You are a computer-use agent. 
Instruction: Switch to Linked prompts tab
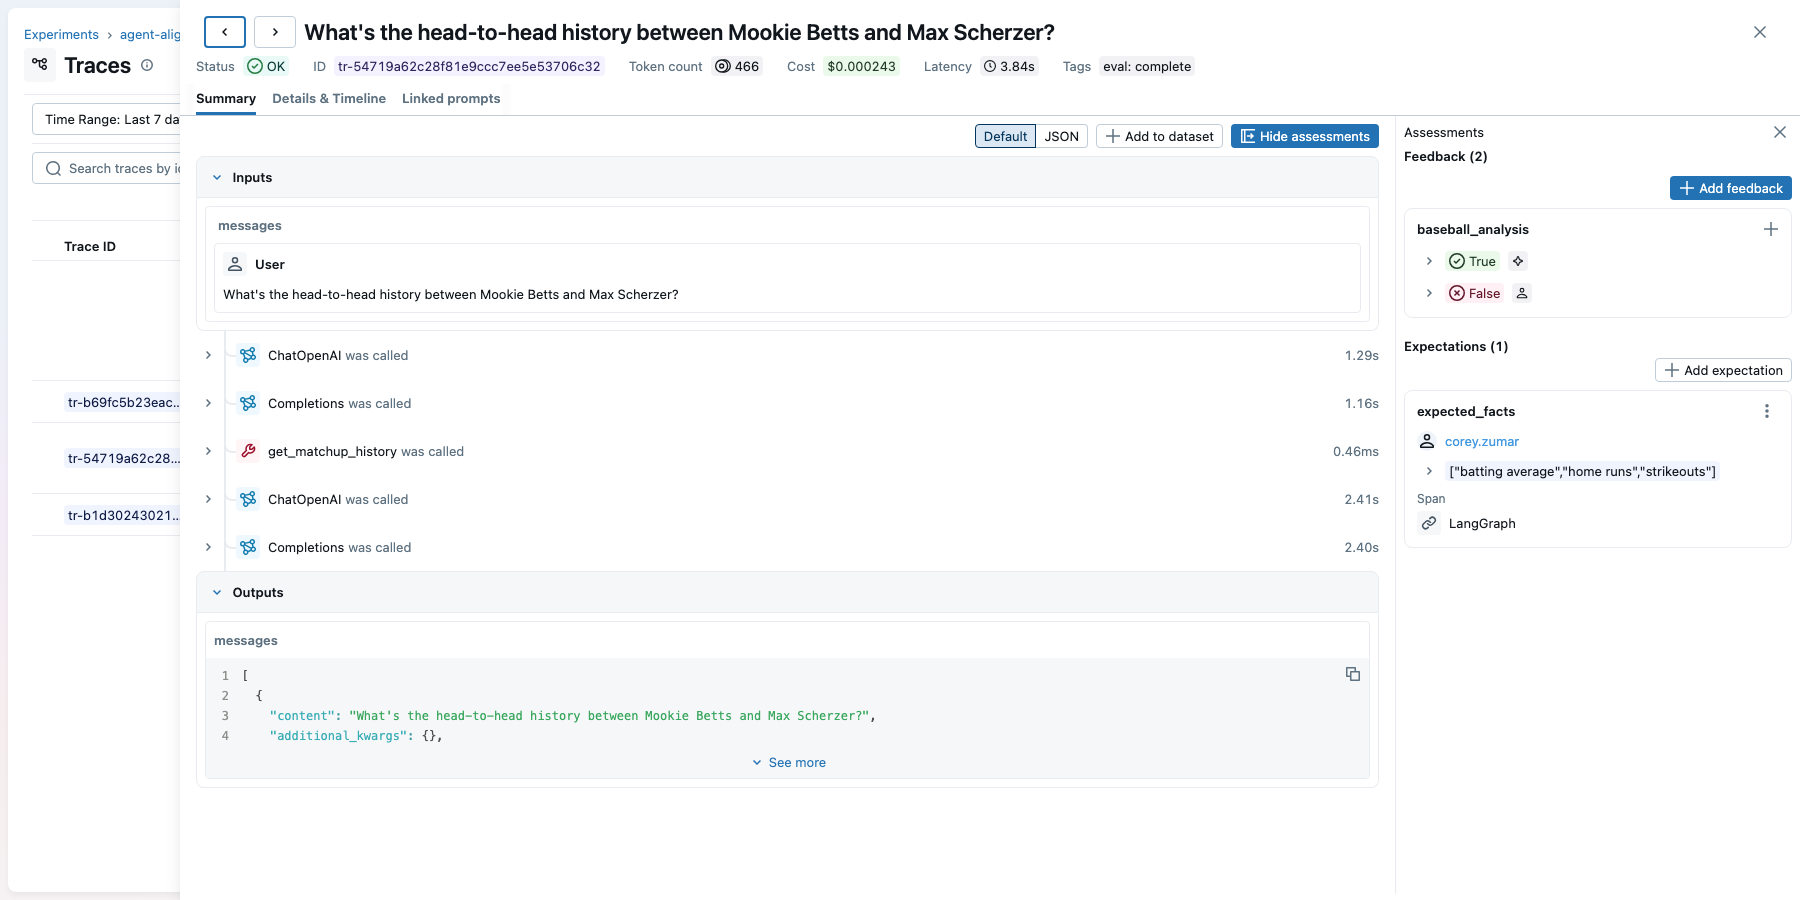pos(451,98)
